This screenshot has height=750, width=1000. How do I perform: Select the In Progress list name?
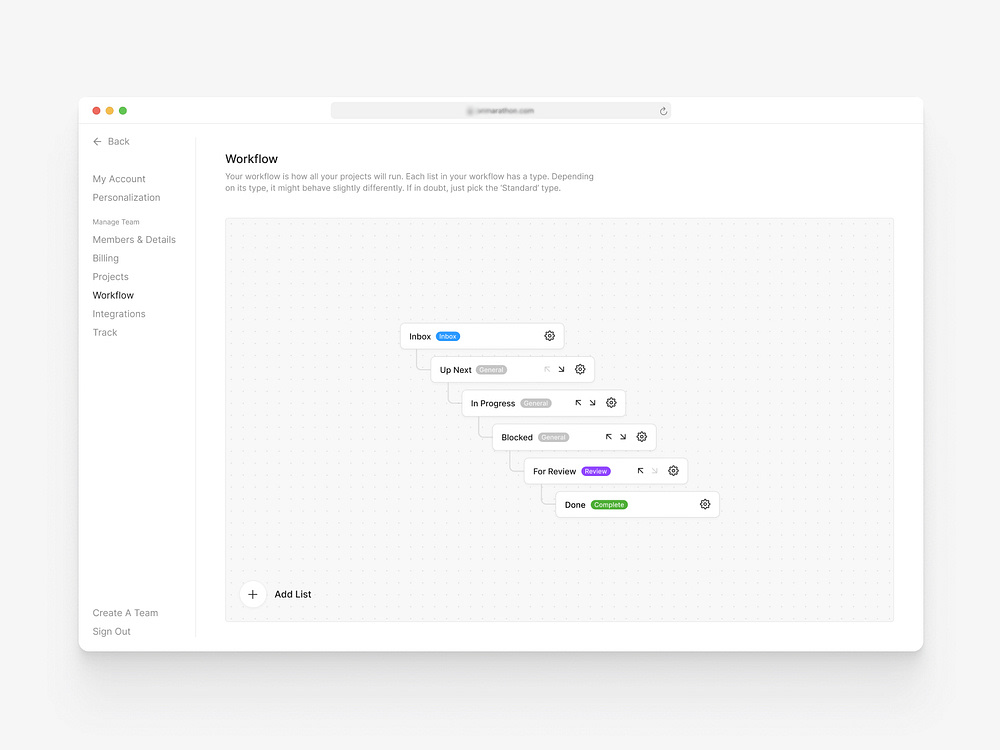pyautogui.click(x=493, y=404)
